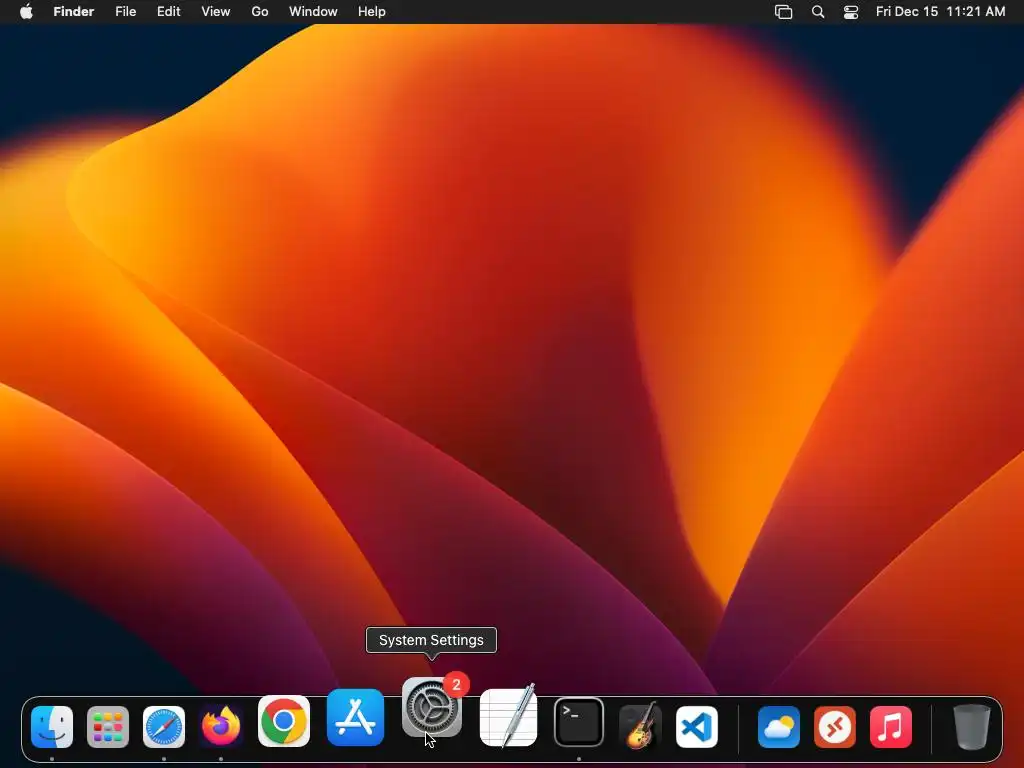The height and width of the screenshot is (768, 1024).
Task: Open the Go menu
Action: point(260,11)
